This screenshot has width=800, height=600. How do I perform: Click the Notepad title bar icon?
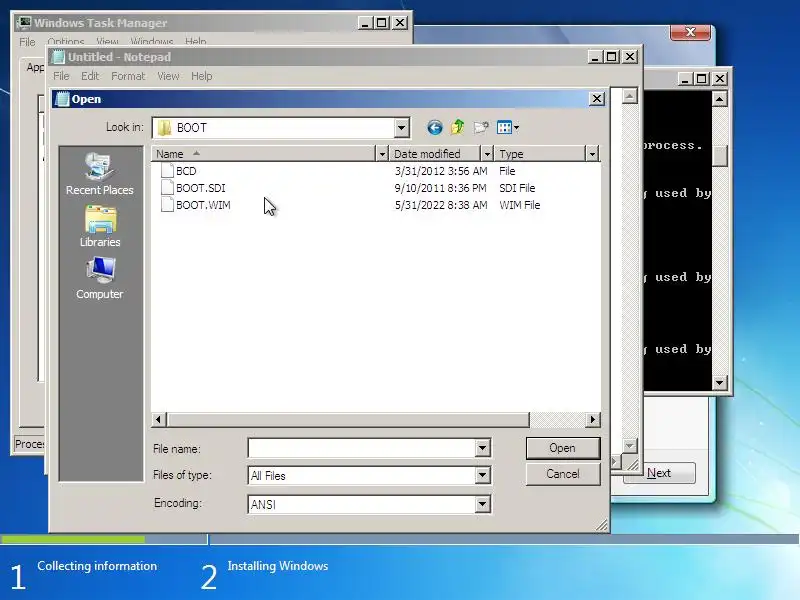58,57
